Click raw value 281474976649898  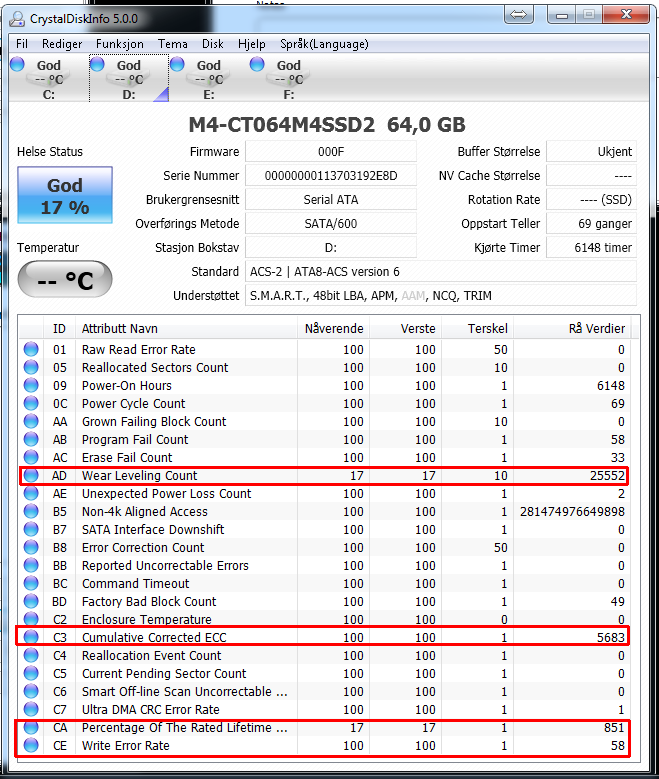pyautogui.click(x=572, y=511)
